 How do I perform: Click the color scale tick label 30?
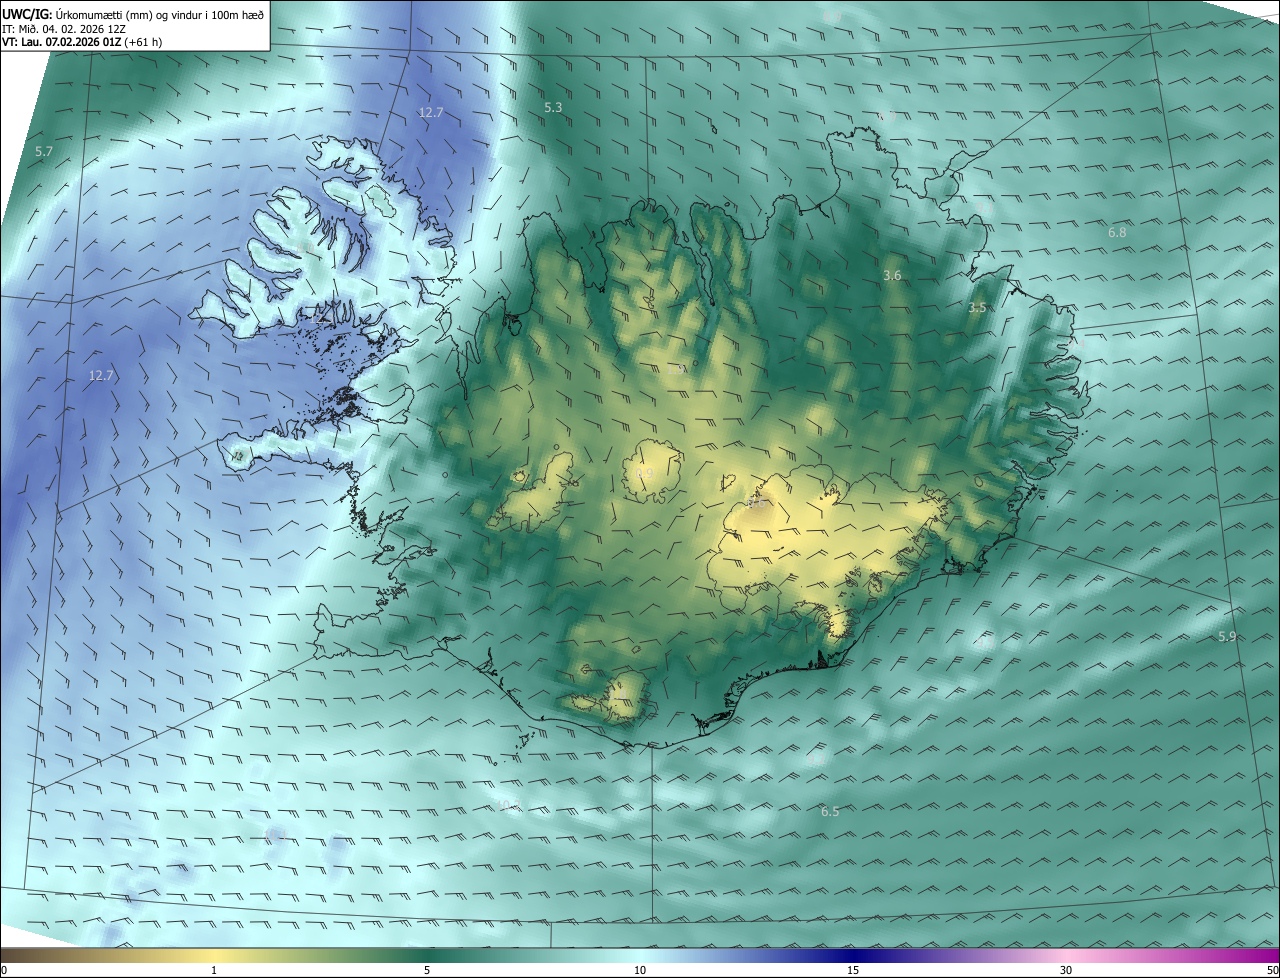click(1066, 970)
